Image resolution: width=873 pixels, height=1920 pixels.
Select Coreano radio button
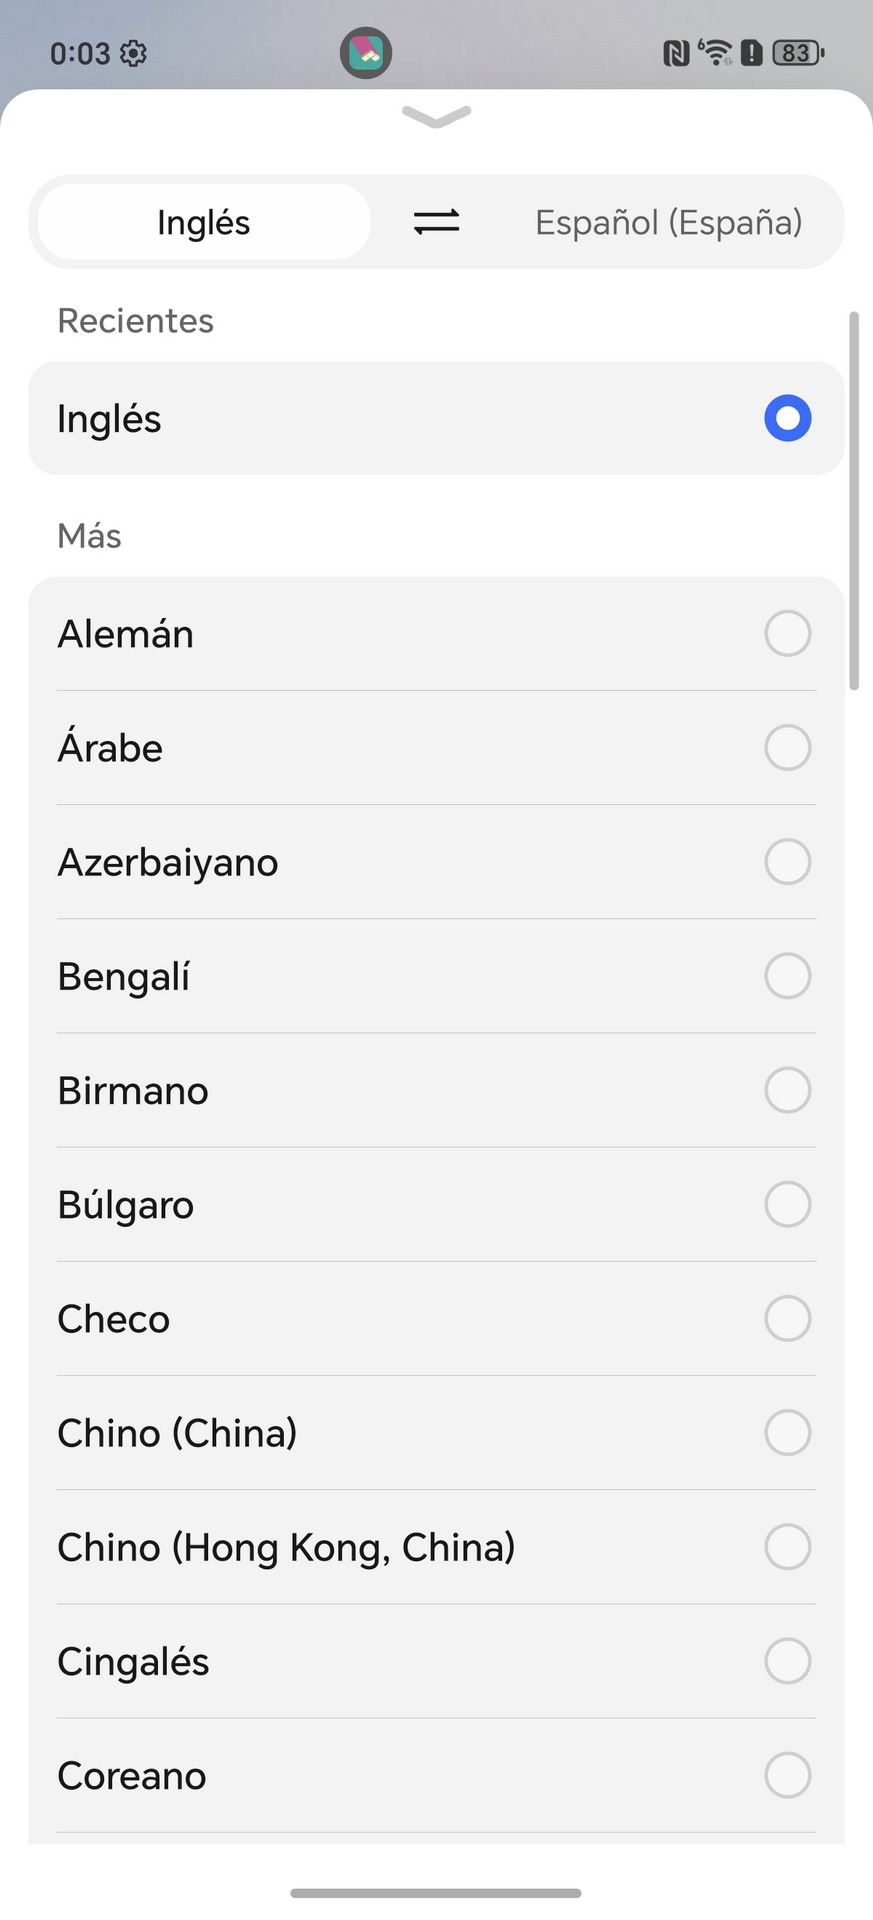[x=787, y=1775]
